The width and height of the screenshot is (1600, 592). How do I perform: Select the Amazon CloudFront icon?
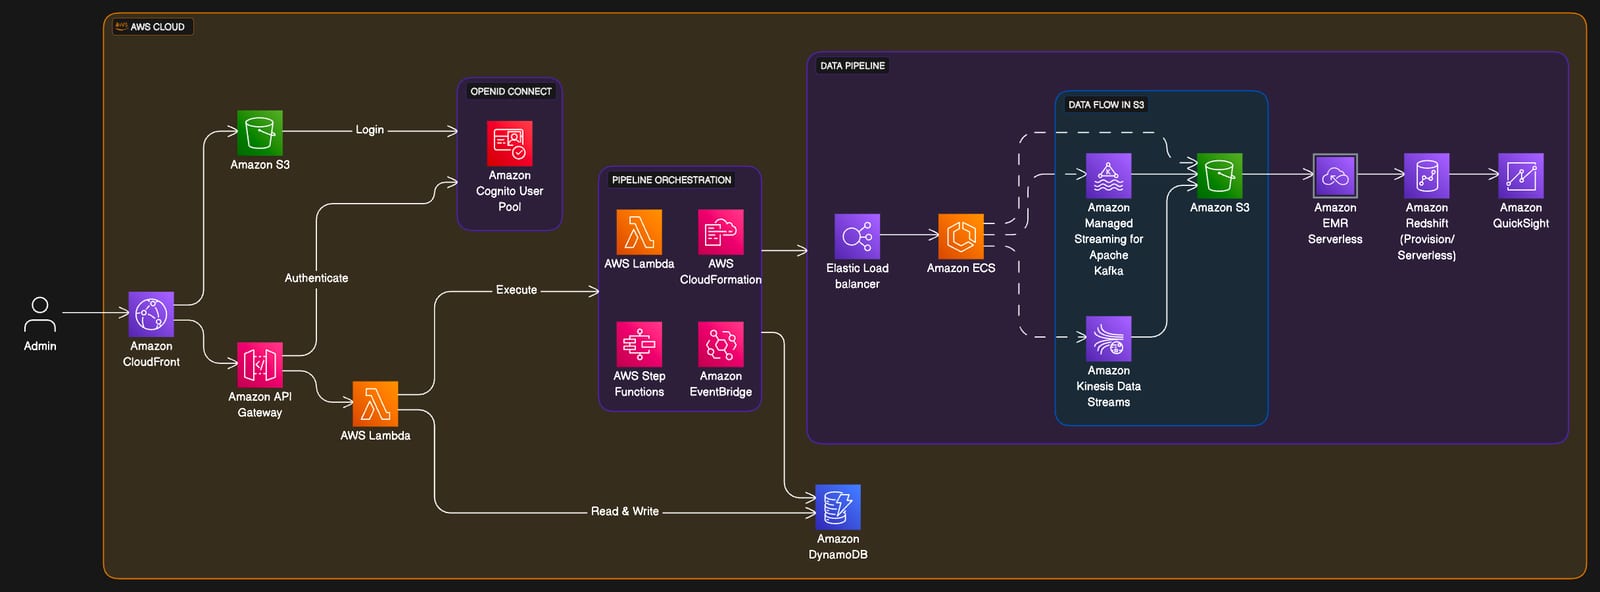coord(151,314)
